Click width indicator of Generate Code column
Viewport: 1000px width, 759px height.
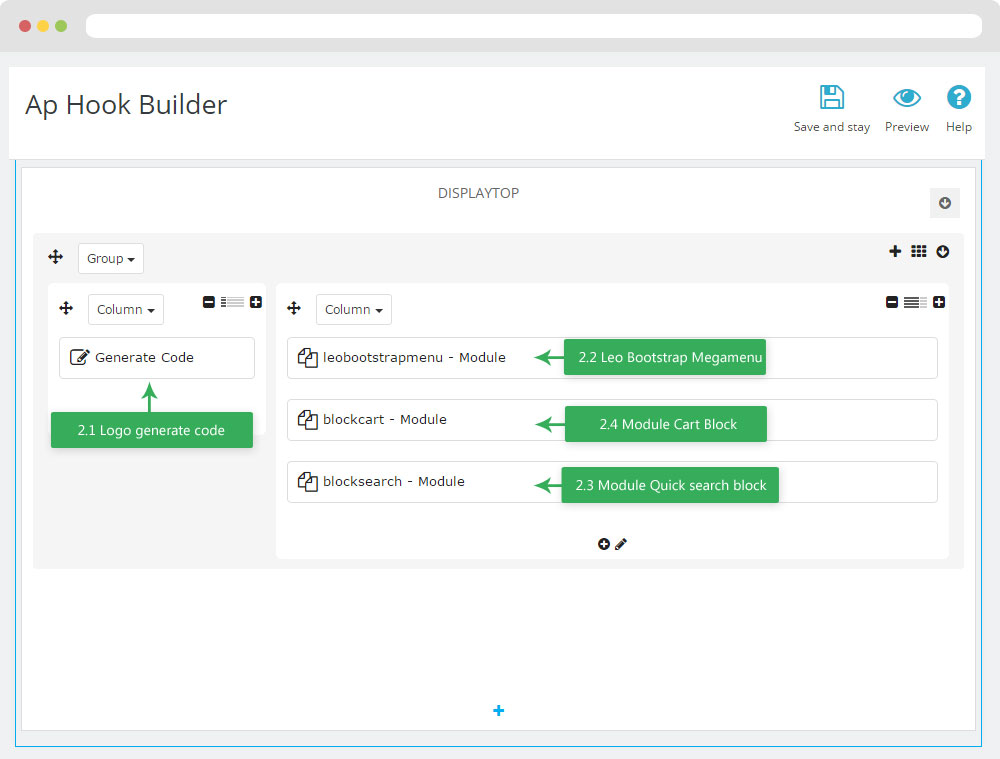click(x=232, y=302)
